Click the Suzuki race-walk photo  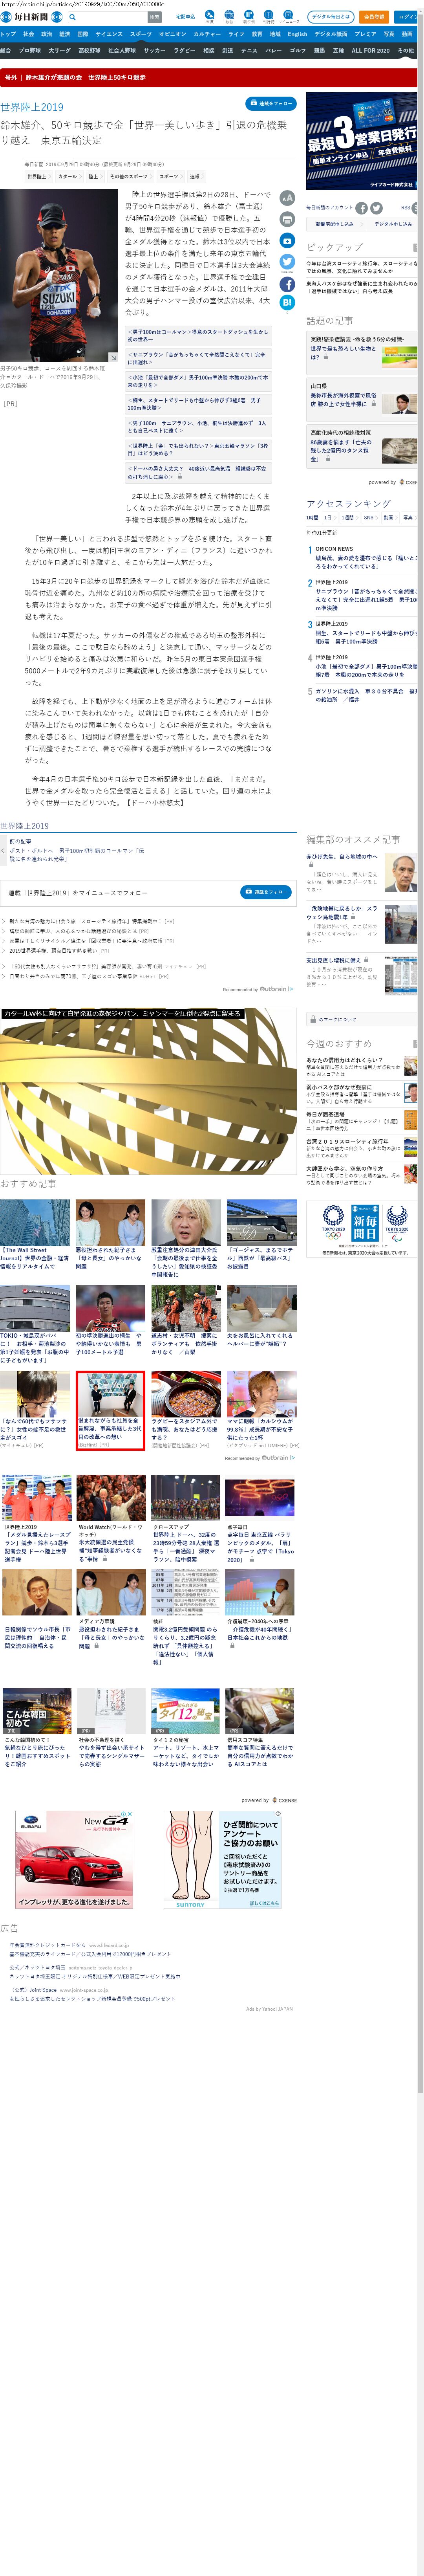[59, 275]
